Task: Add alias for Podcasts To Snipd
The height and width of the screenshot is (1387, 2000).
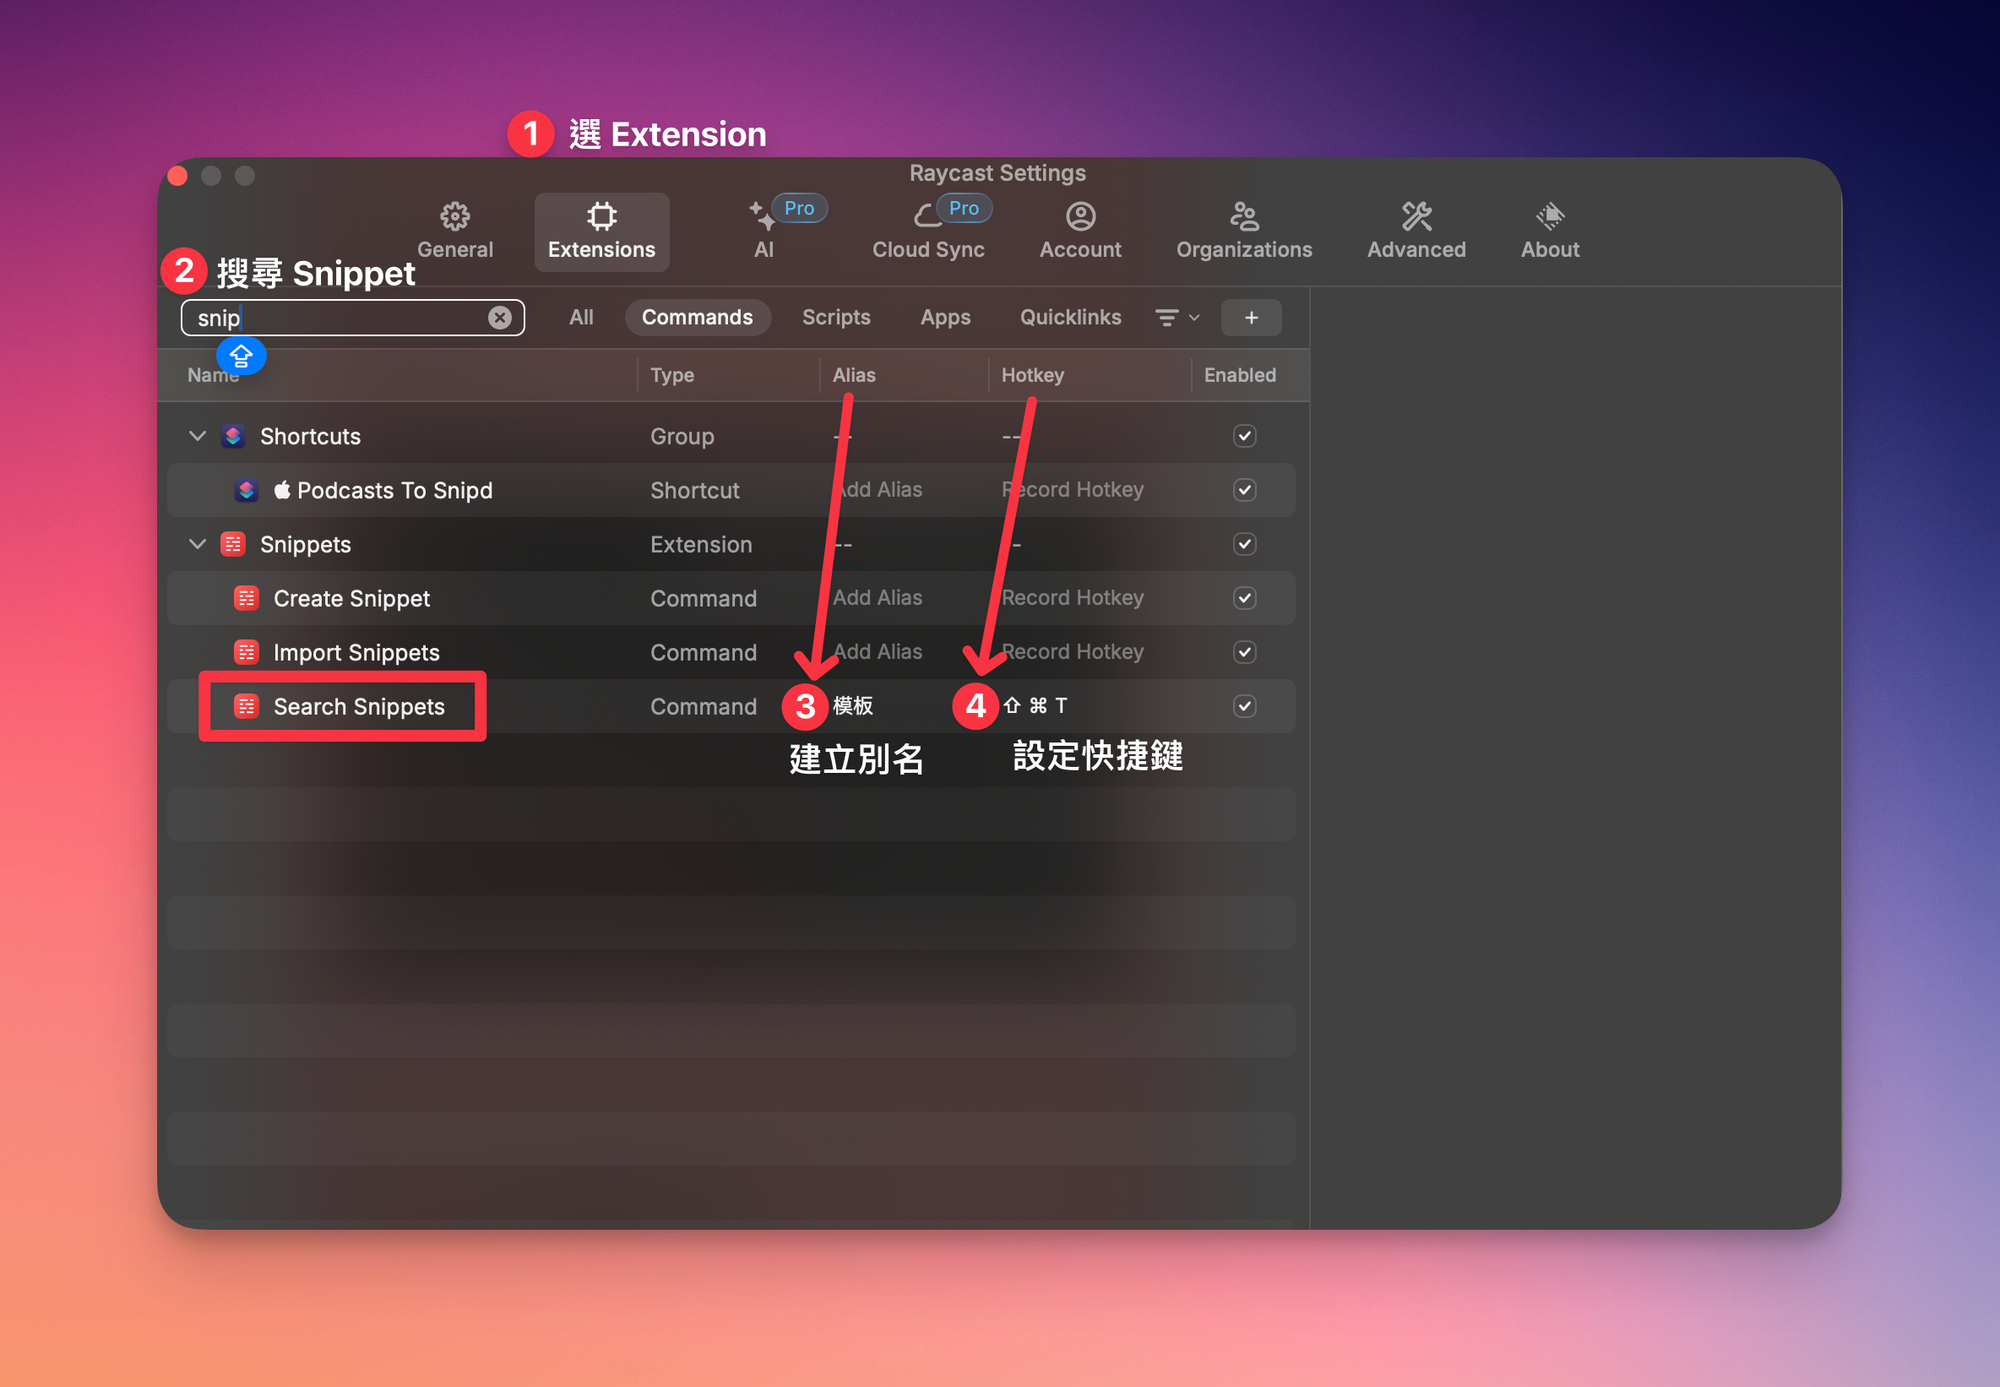Action: coord(877,490)
